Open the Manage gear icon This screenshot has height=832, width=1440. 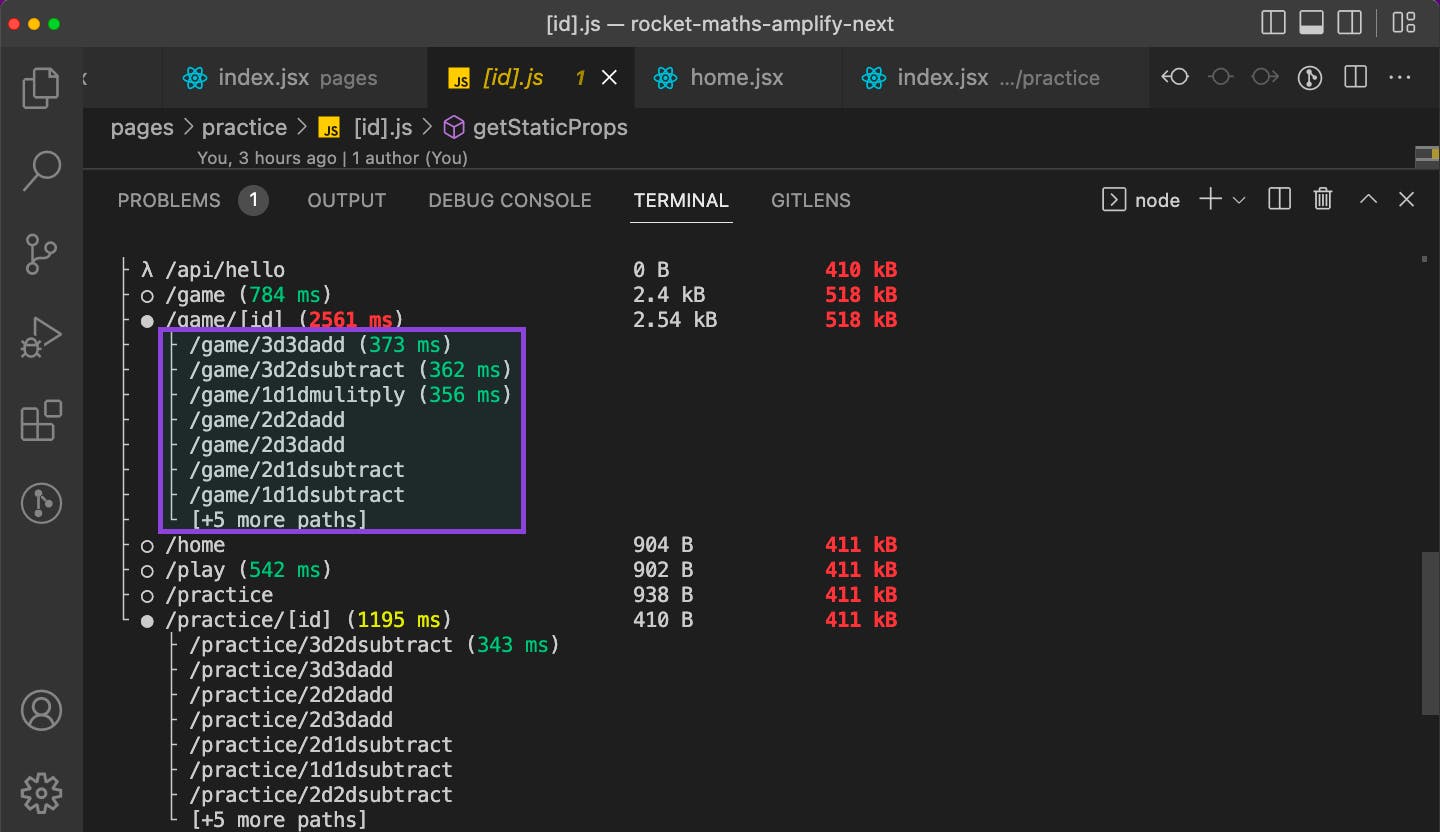tap(41, 793)
